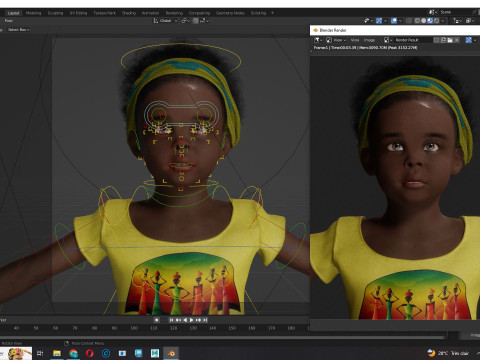The width and height of the screenshot is (480, 360).
Task: Toggle snapping magnet in viewport header
Action: 195,21
